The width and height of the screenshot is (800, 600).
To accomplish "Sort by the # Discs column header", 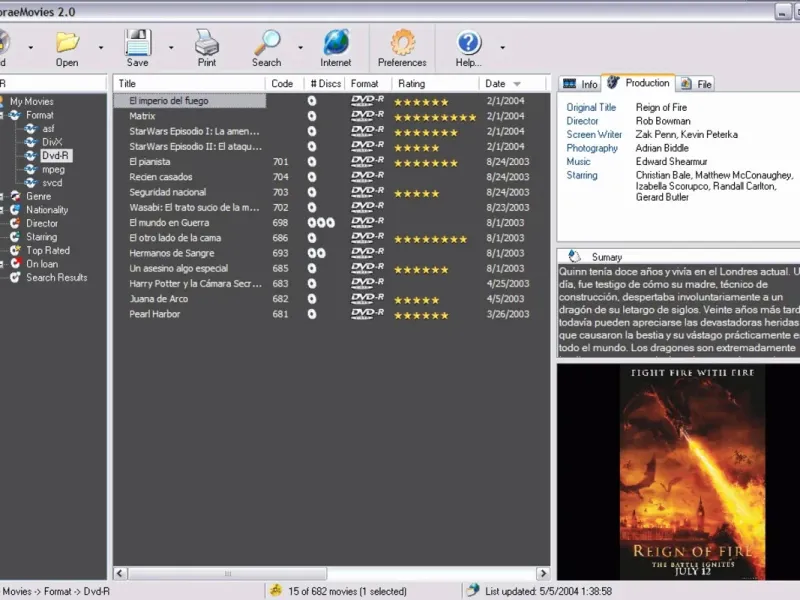I will [325, 84].
